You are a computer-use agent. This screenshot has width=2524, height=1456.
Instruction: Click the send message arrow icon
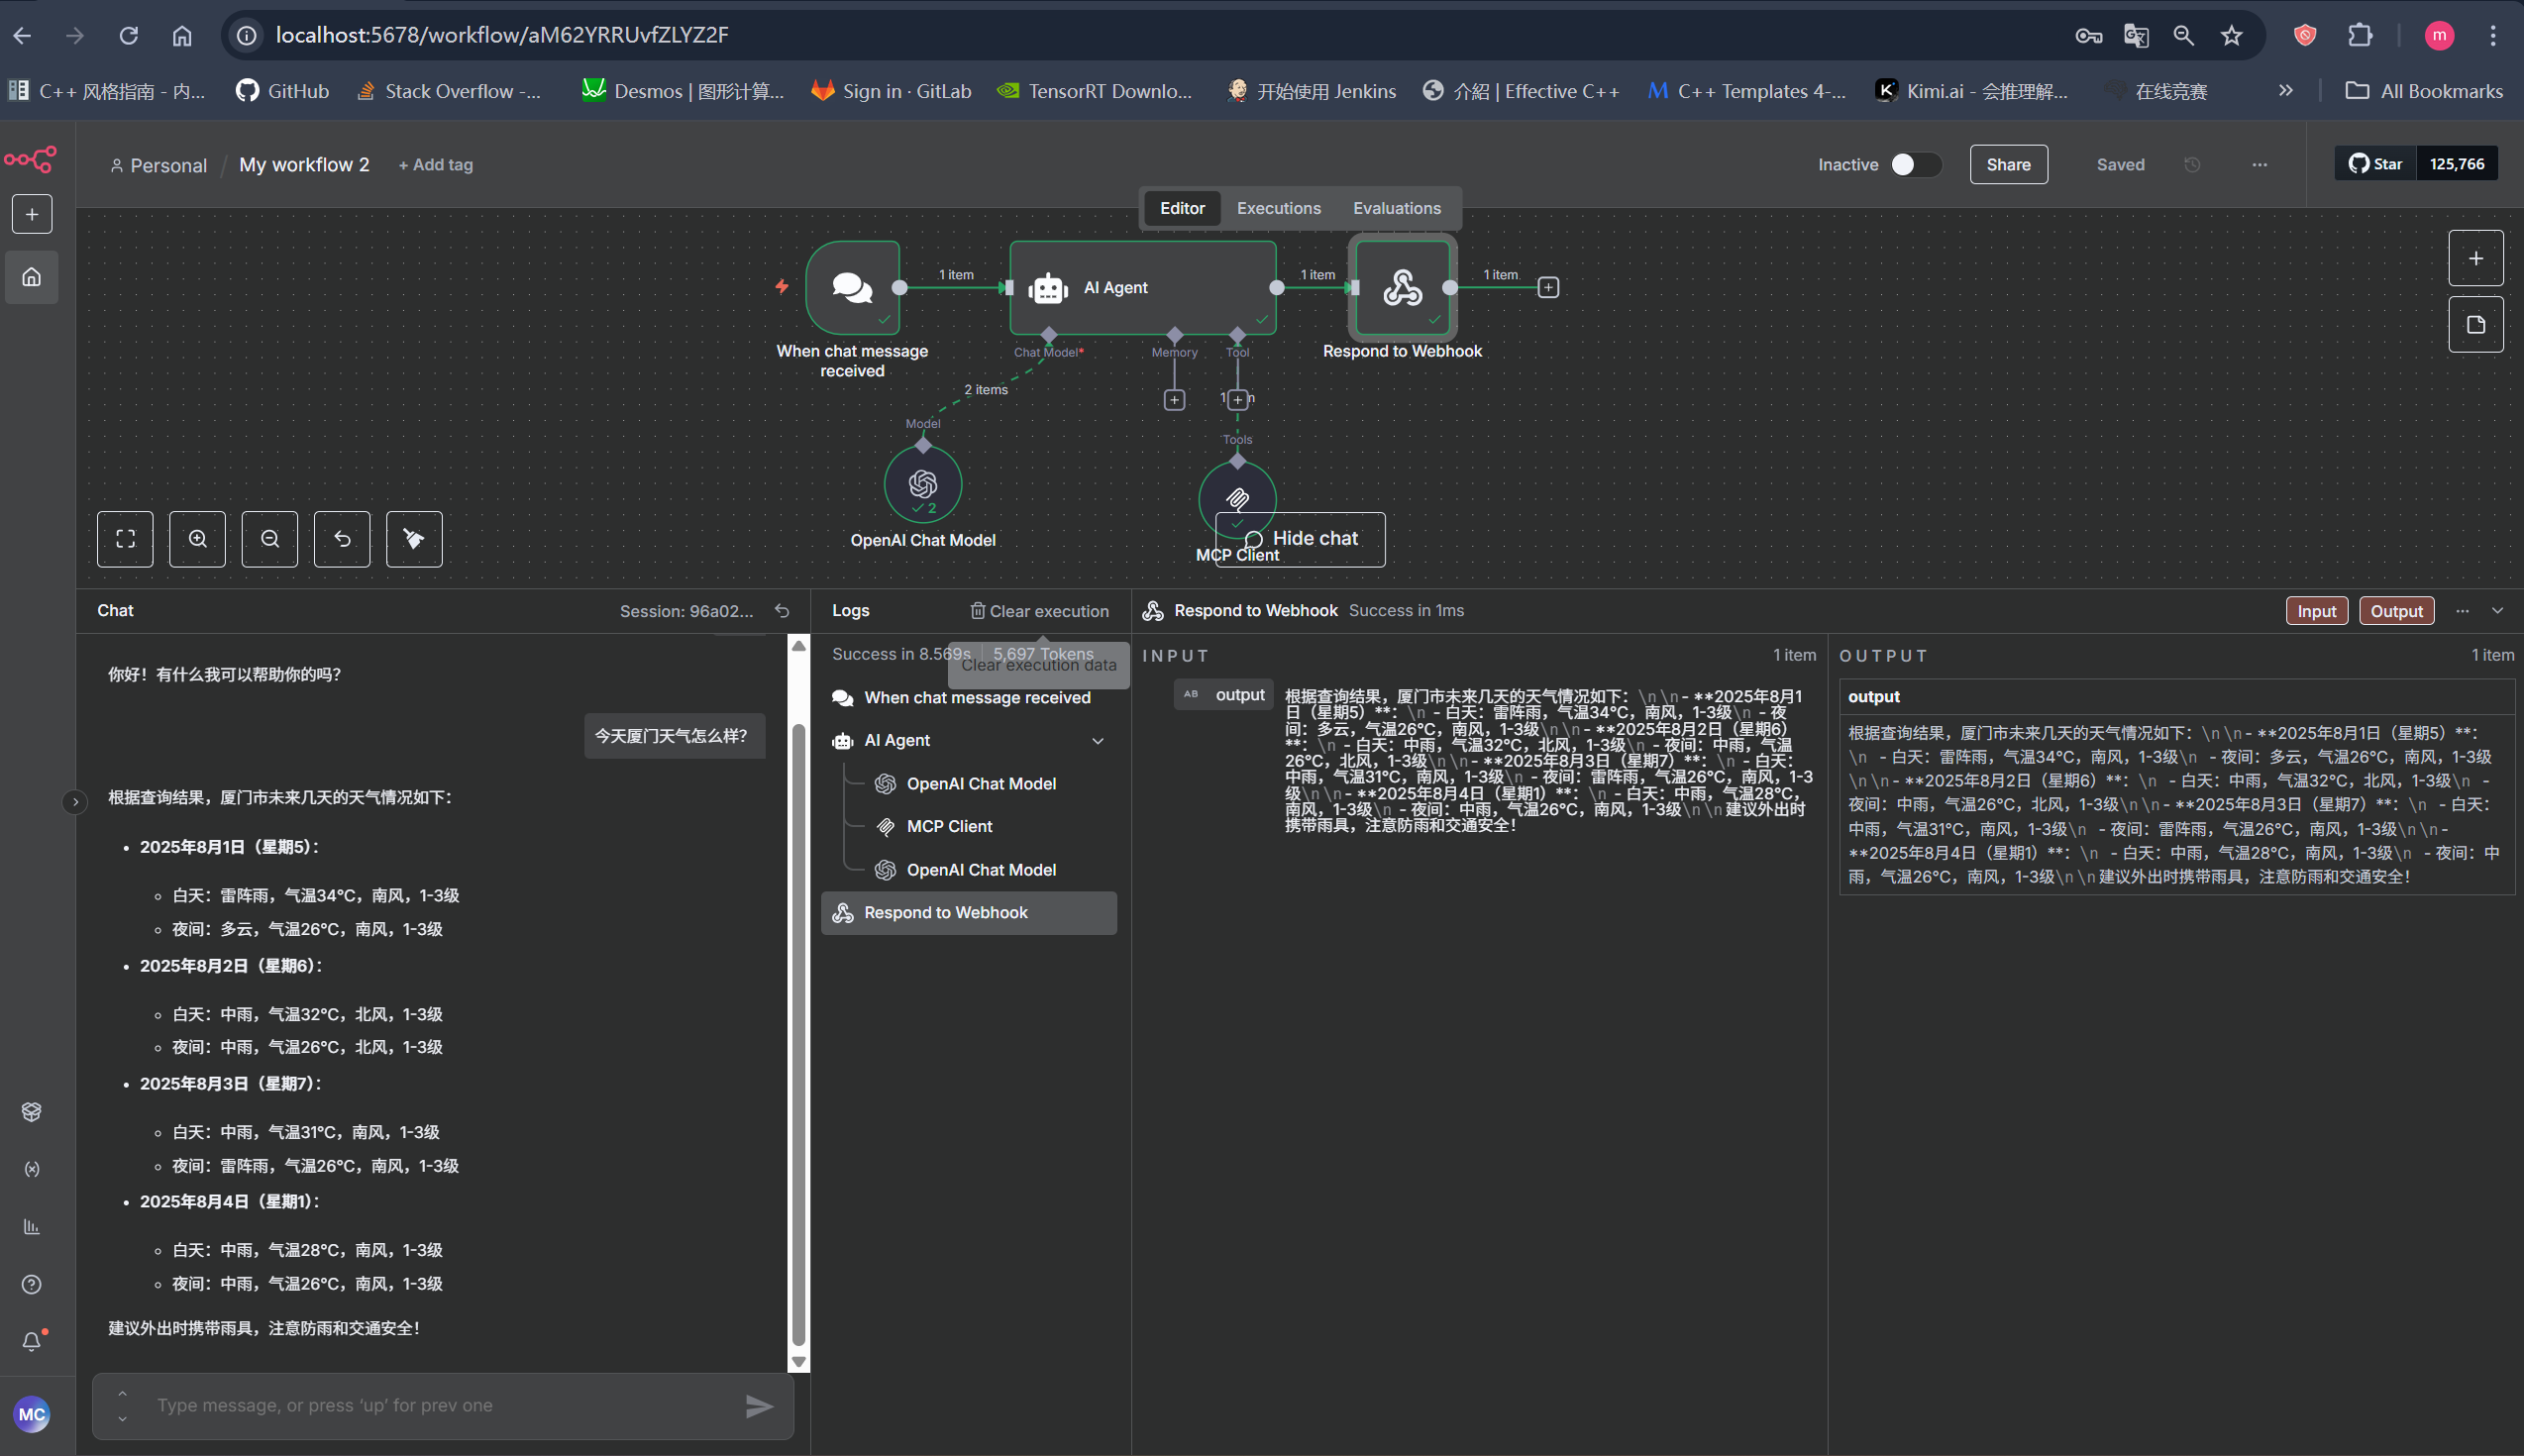click(x=759, y=1406)
